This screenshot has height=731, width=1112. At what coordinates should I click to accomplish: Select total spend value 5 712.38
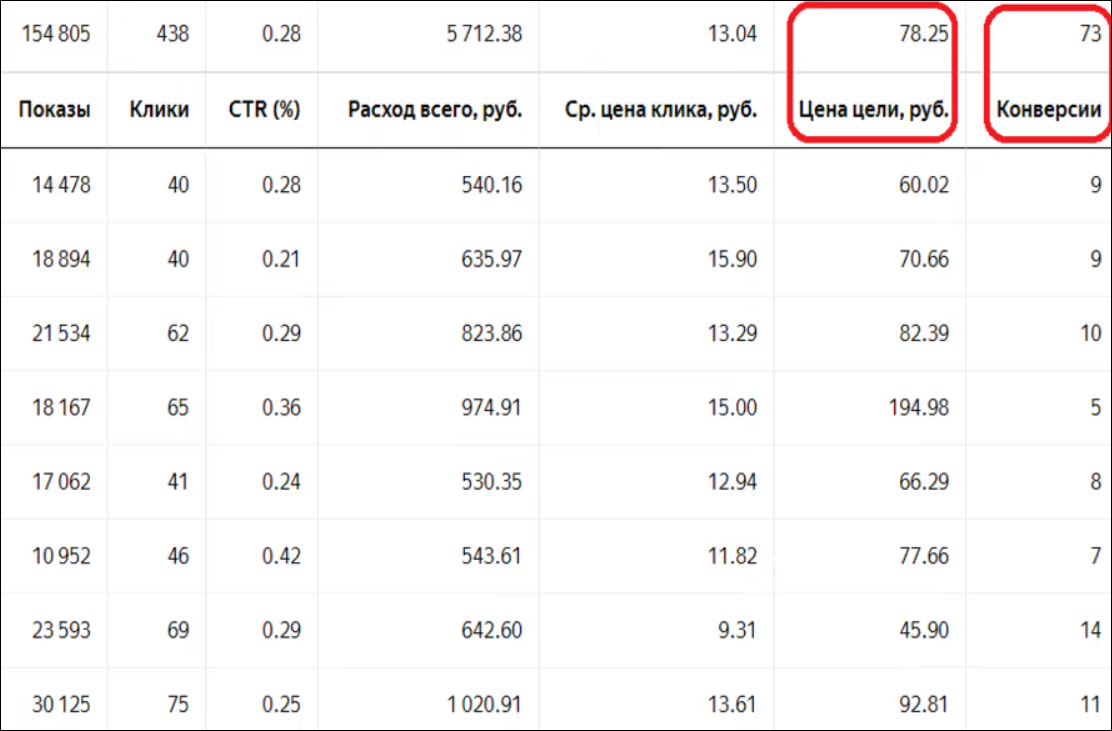tap(484, 34)
